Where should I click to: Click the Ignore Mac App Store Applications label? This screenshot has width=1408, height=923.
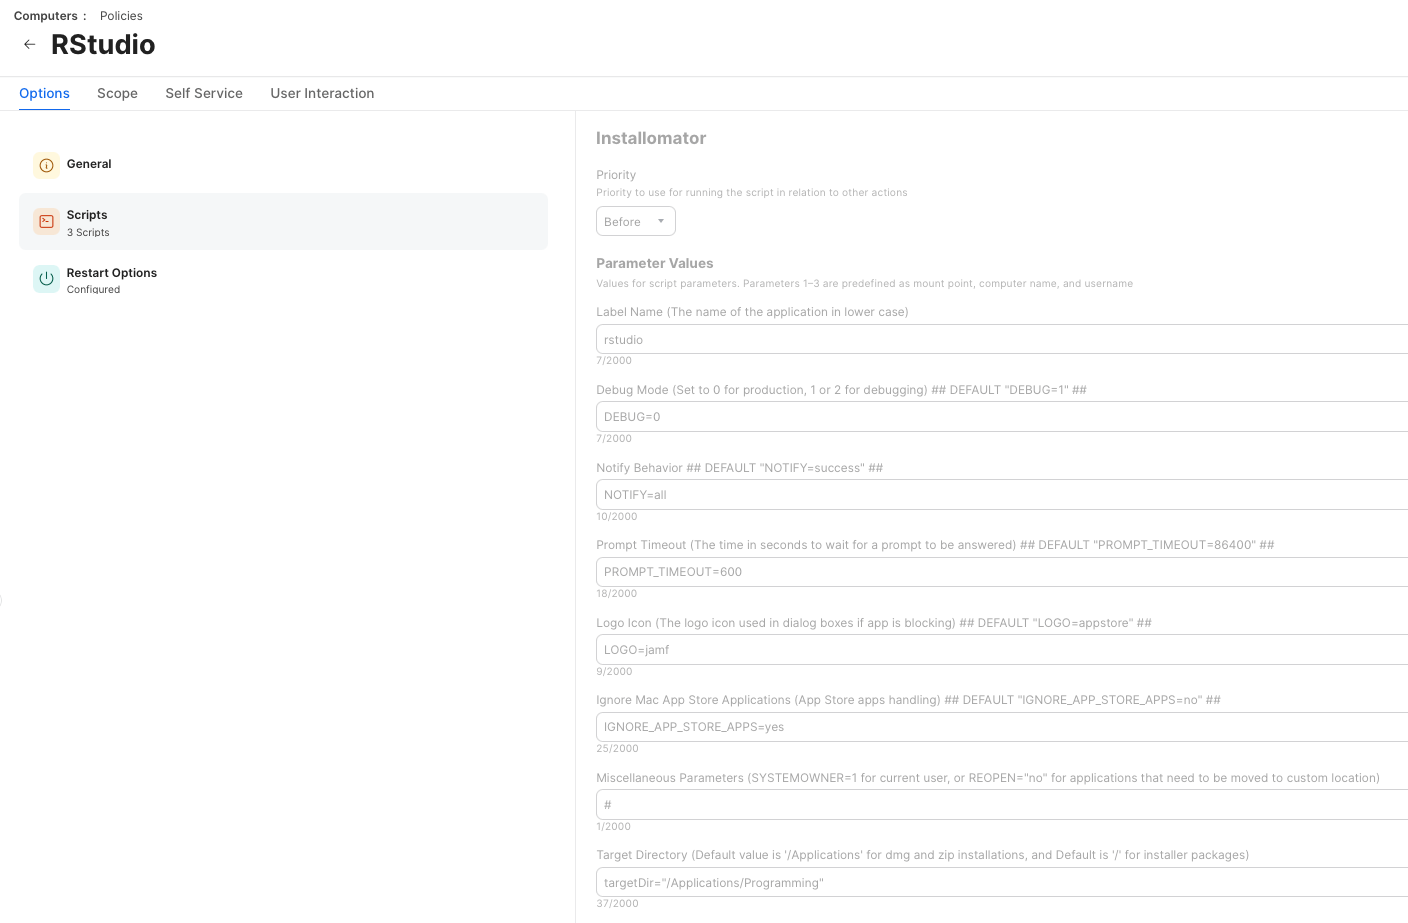pos(908,699)
